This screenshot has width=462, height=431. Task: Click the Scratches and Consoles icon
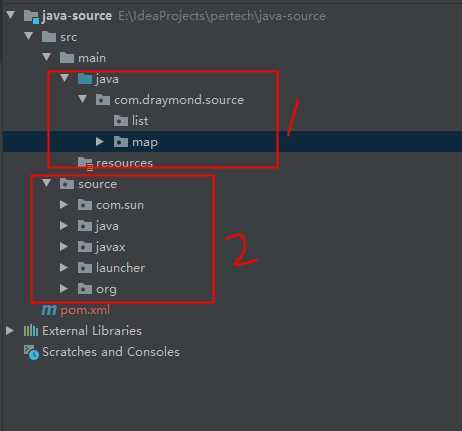pyautogui.click(x=31, y=352)
